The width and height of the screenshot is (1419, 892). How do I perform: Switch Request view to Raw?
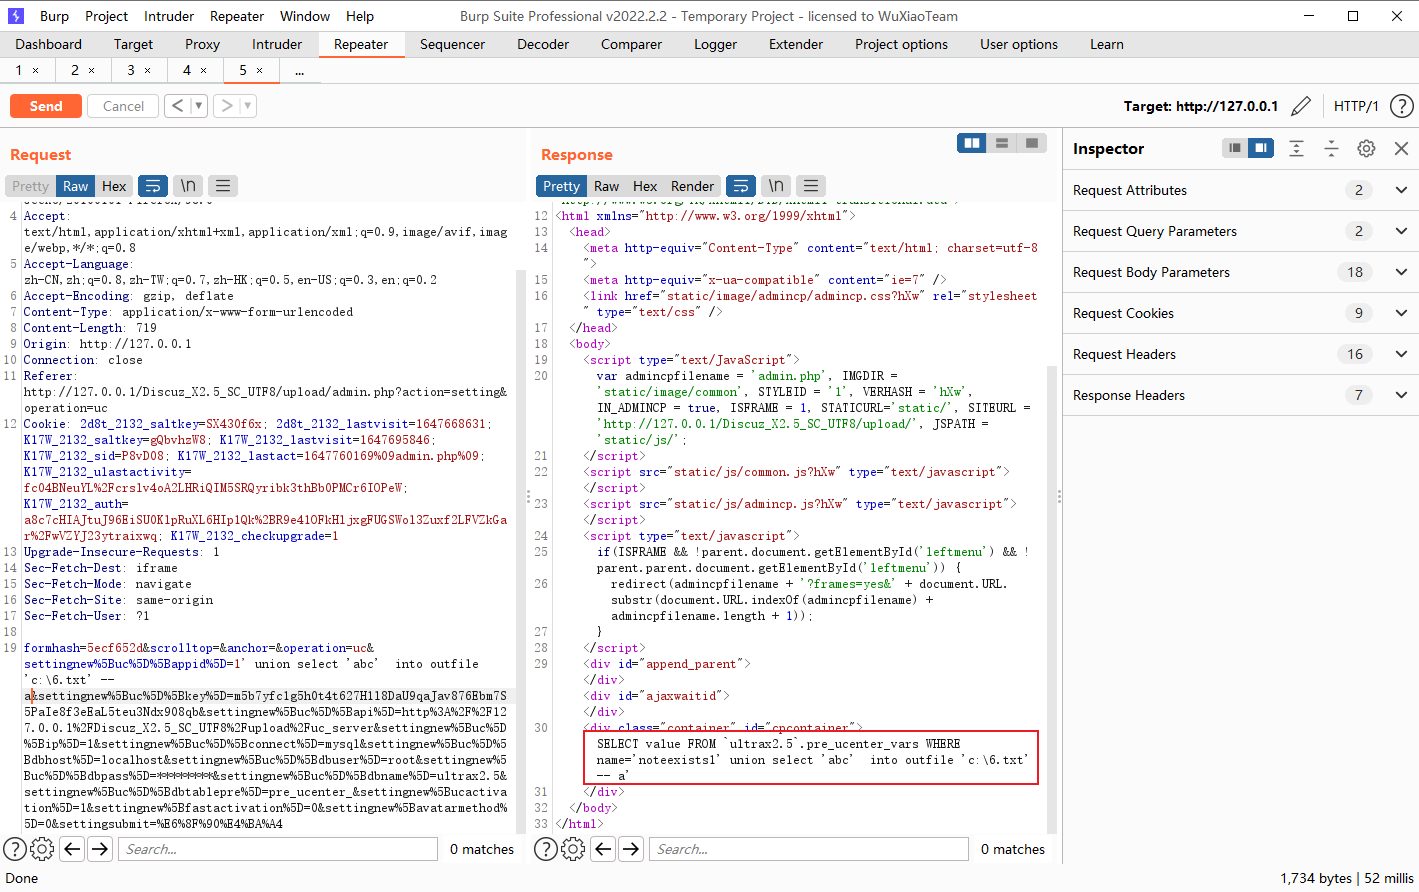(75, 186)
